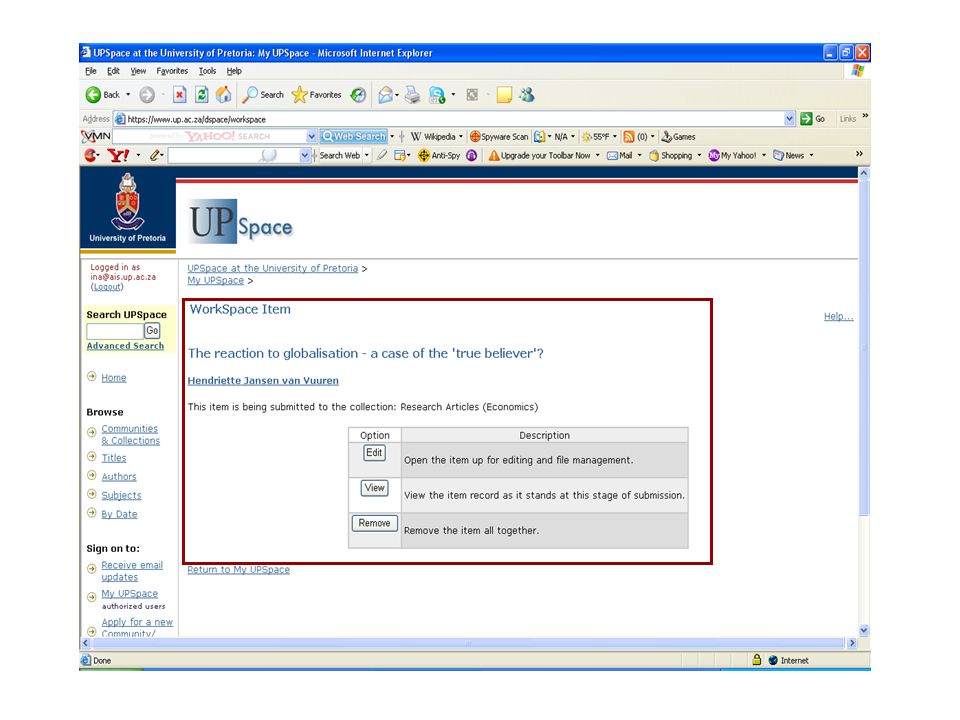Go to the browser Home page icon
Screen dimensions: 960x720
[x=223, y=94]
